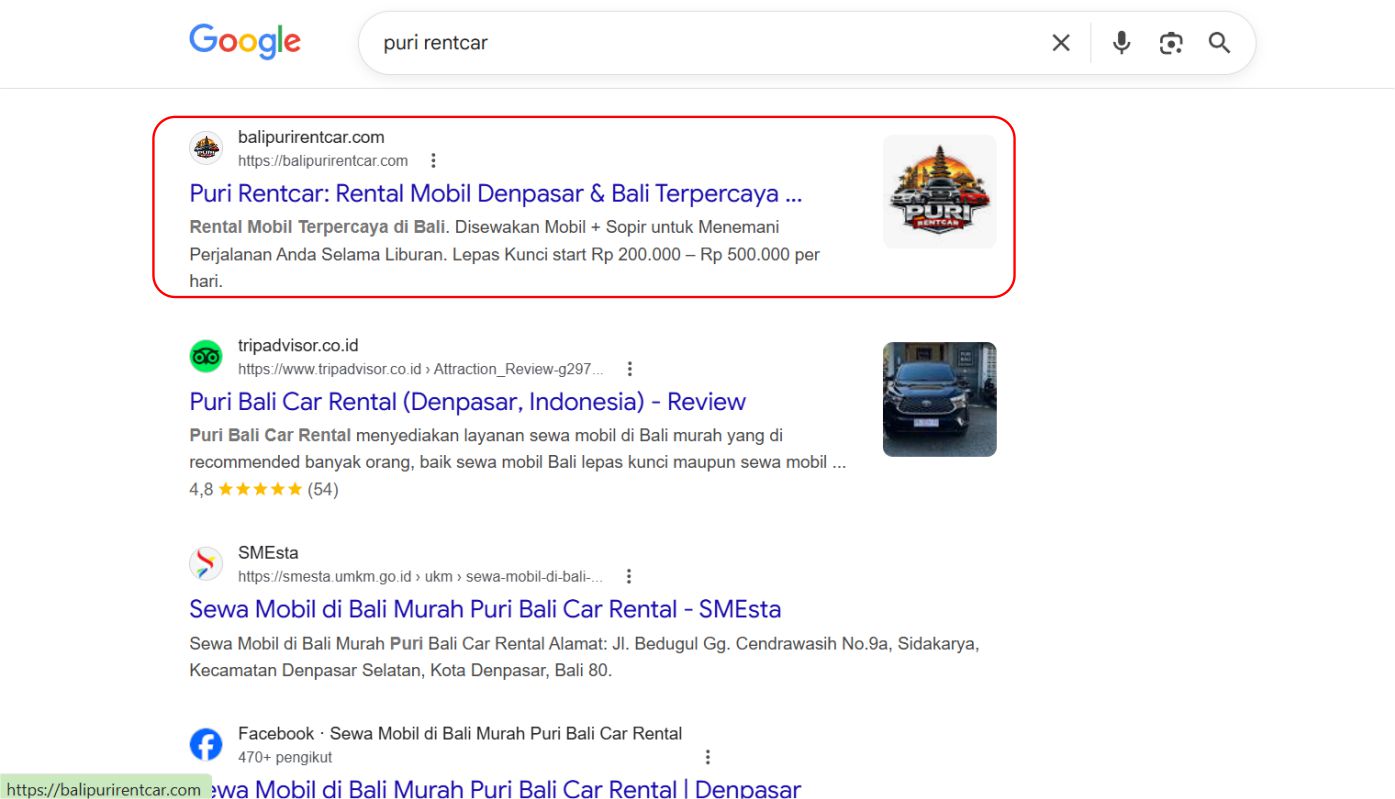Click the Puri Rentcar result thumbnail image
Viewport: 1395px width, 799px height.
pos(938,190)
